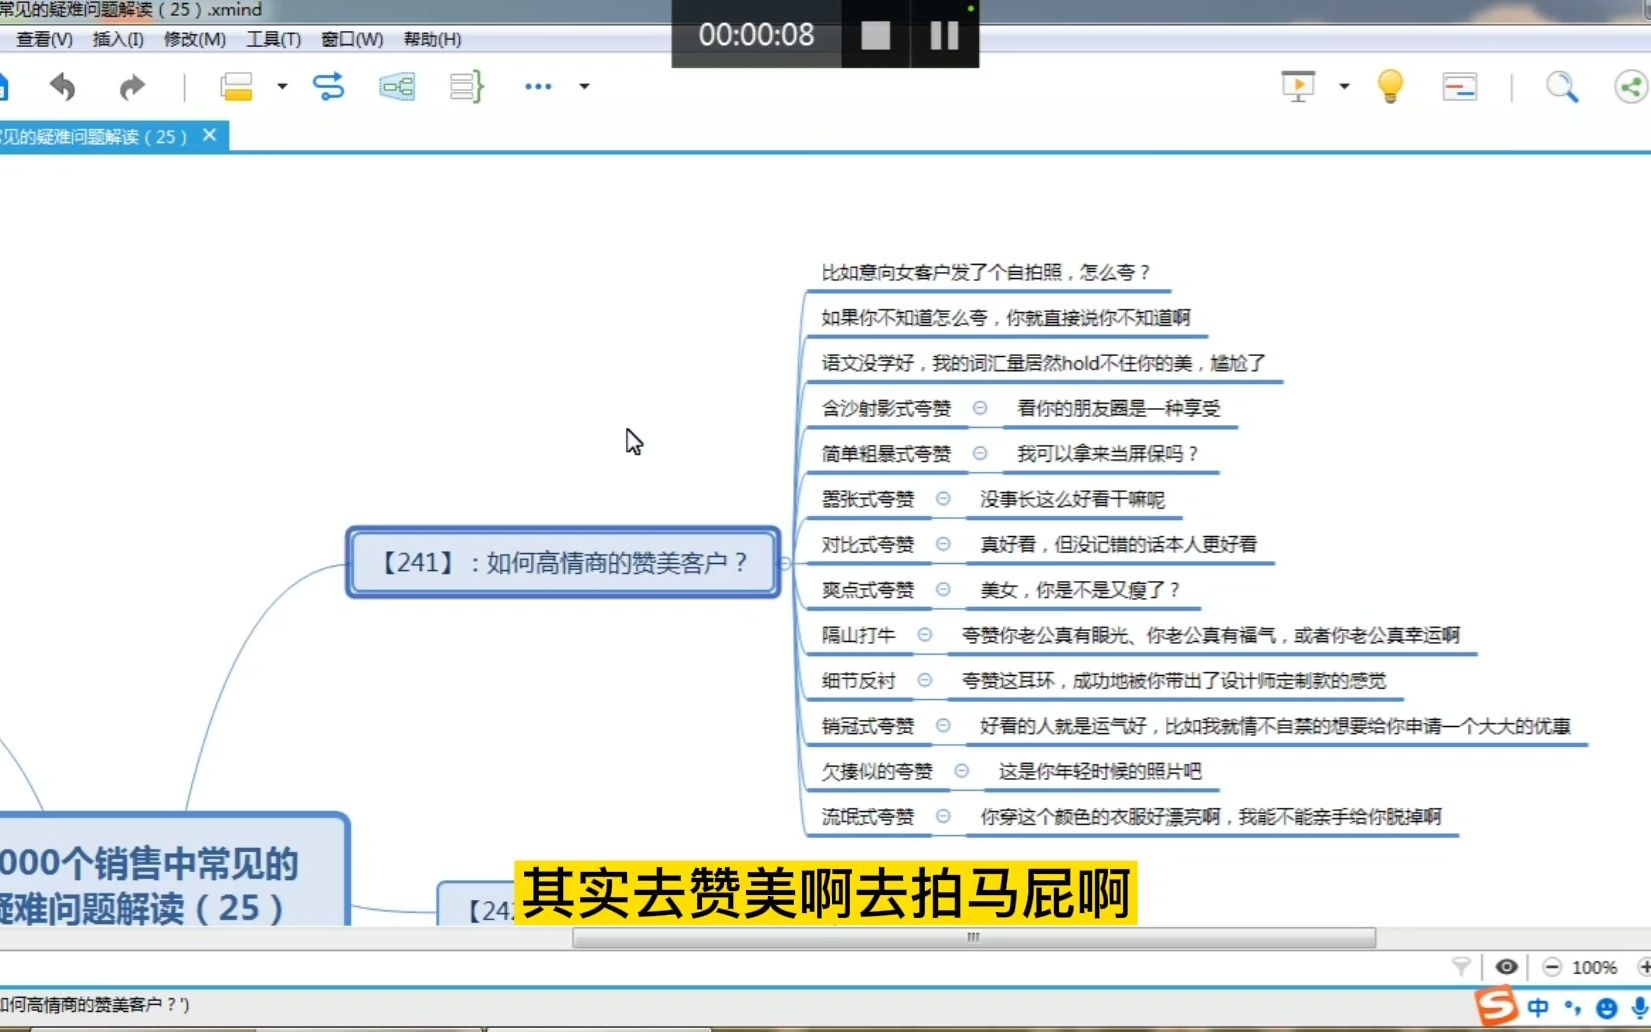This screenshot has width=1651, height=1032.
Task: Click the Sogou input method S icon
Action: (x=1496, y=1006)
